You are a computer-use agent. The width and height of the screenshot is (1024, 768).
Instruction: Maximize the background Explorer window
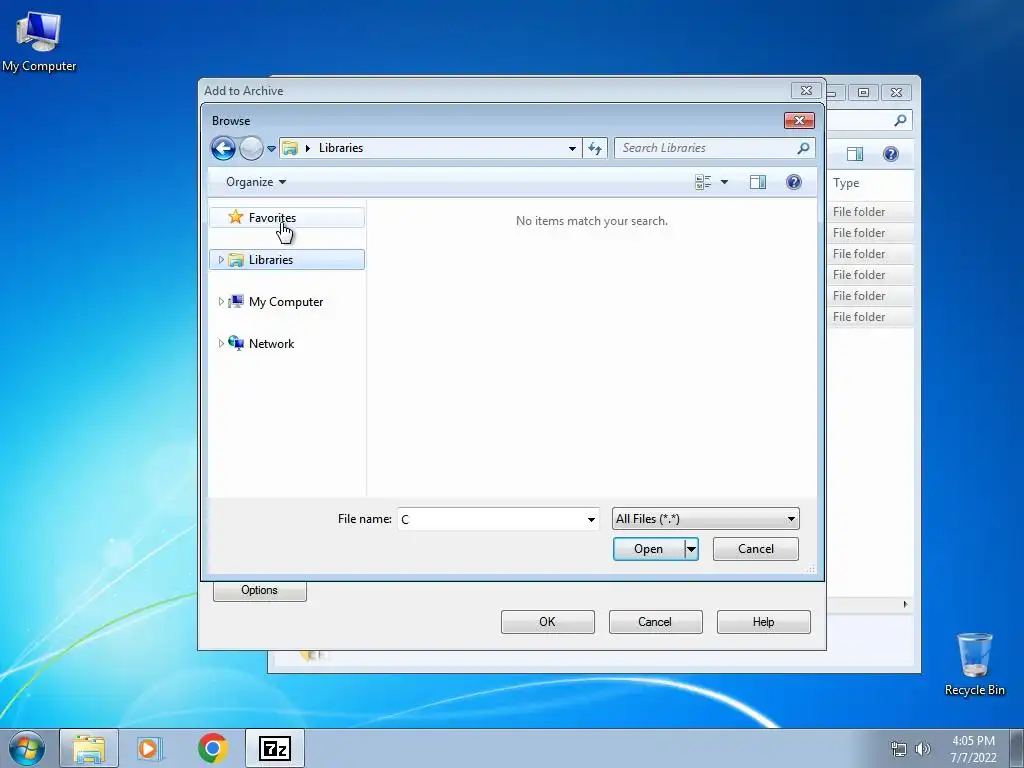tap(863, 93)
